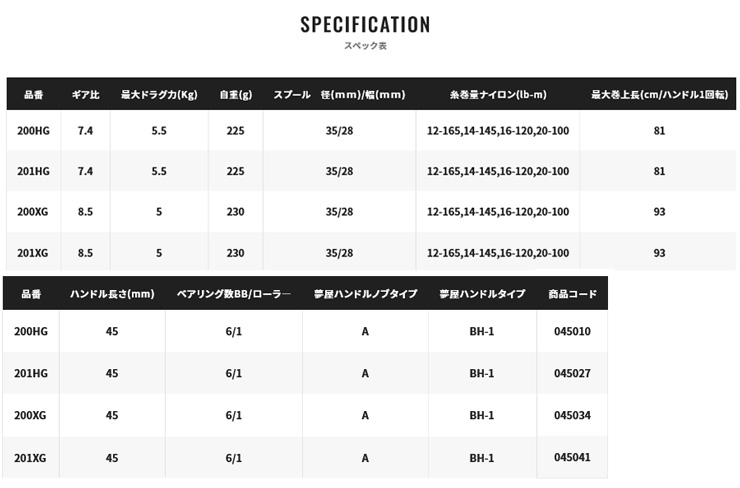Click the スペック表 subtitle text

[x=365, y=46]
